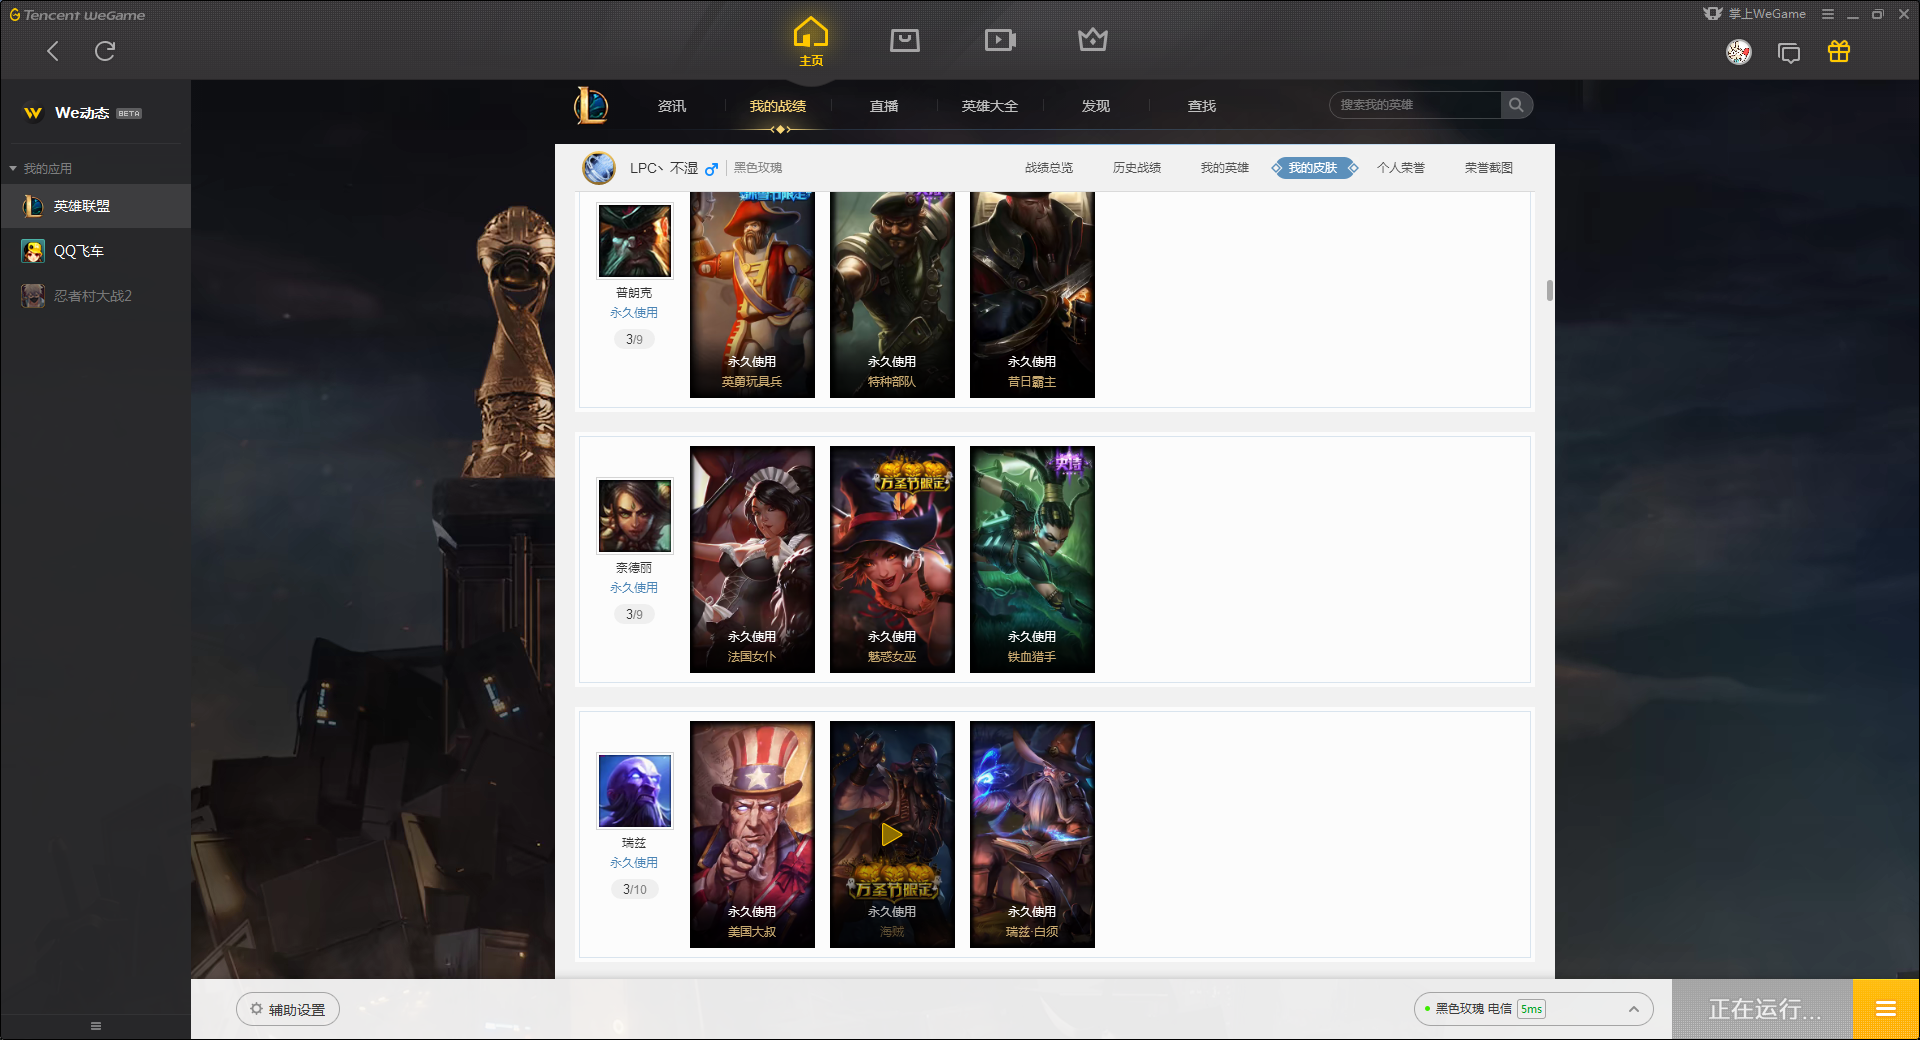Viewport: 1920px width, 1040px height.
Task: Open the 瑞兹·白须 skin card
Action: tap(1032, 834)
